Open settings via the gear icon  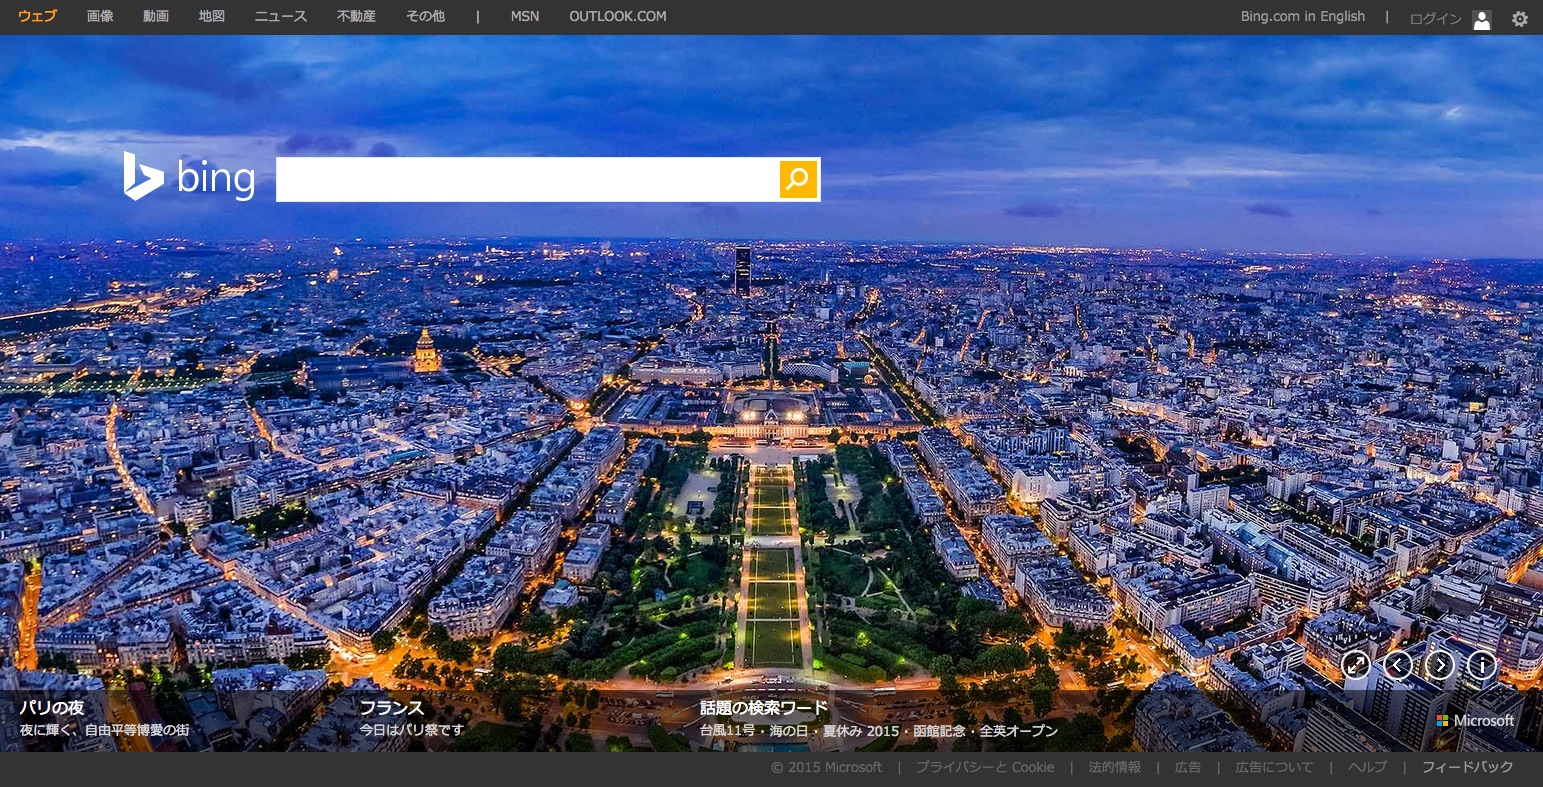(x=1519, y=18)
